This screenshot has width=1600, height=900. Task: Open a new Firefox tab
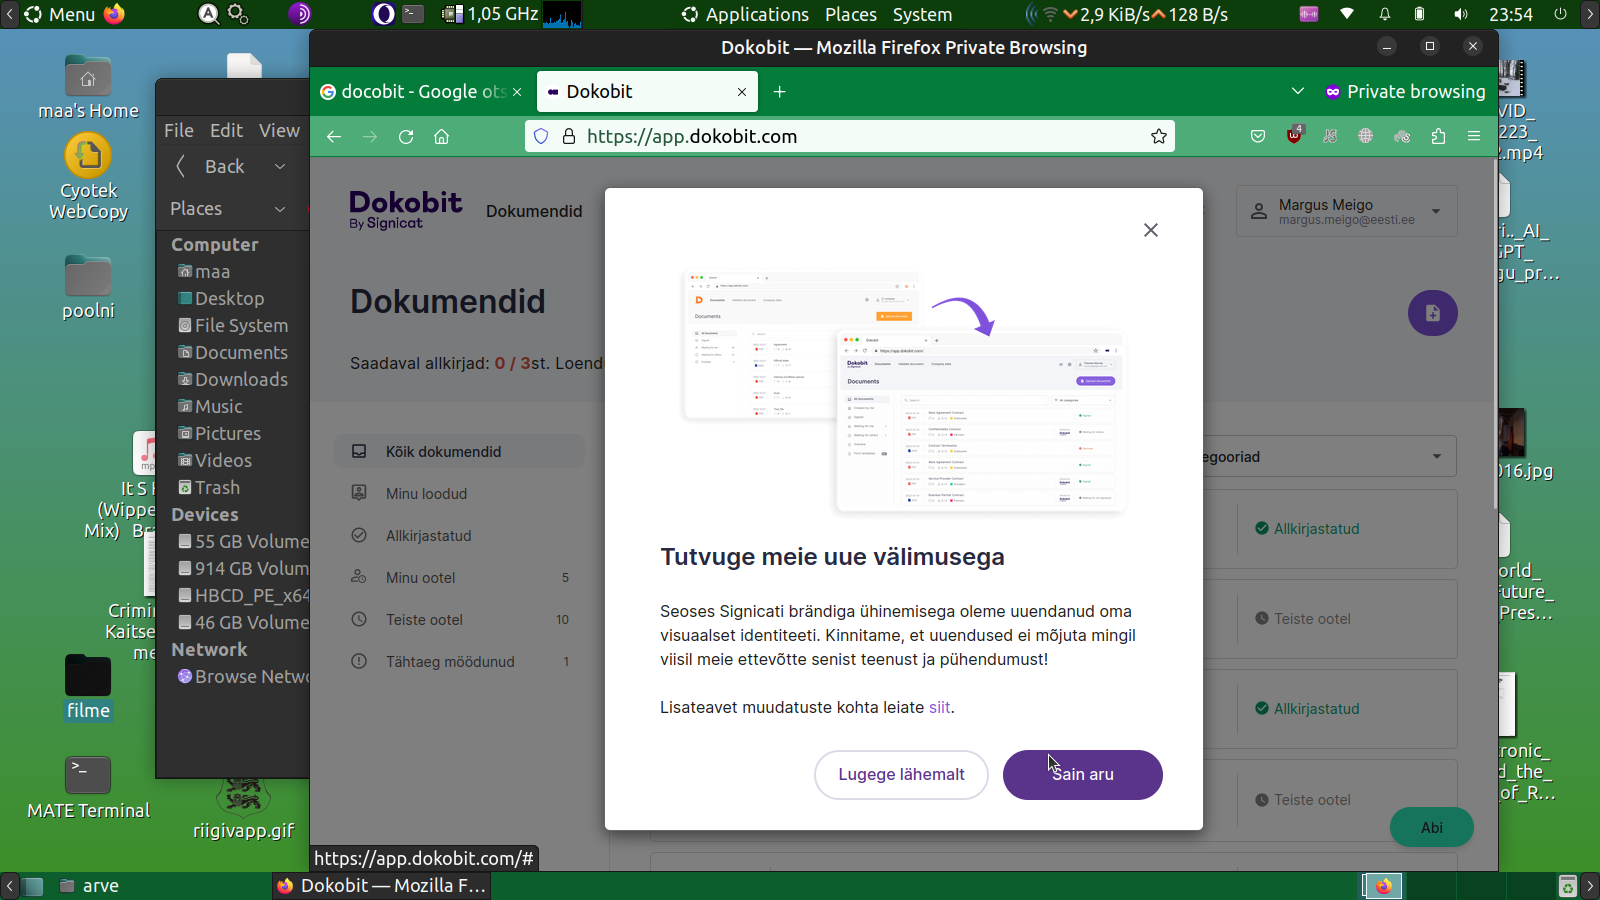click(x=780, y=92)
